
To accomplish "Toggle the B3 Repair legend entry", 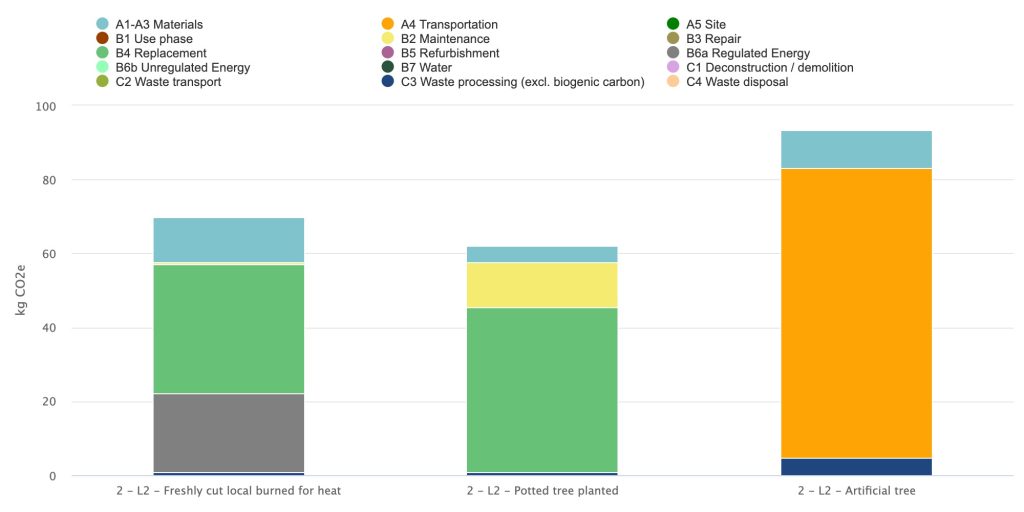I will point(703,39).
